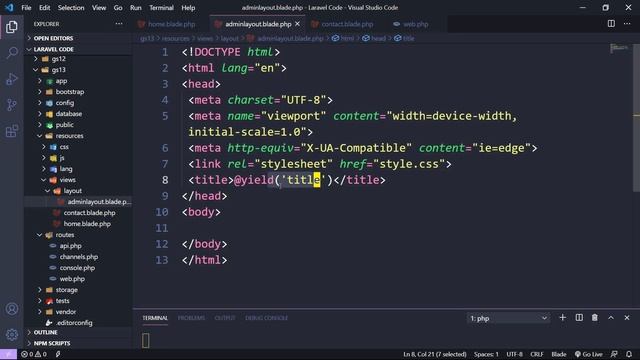Split the terminal panel

coord(579,318)
